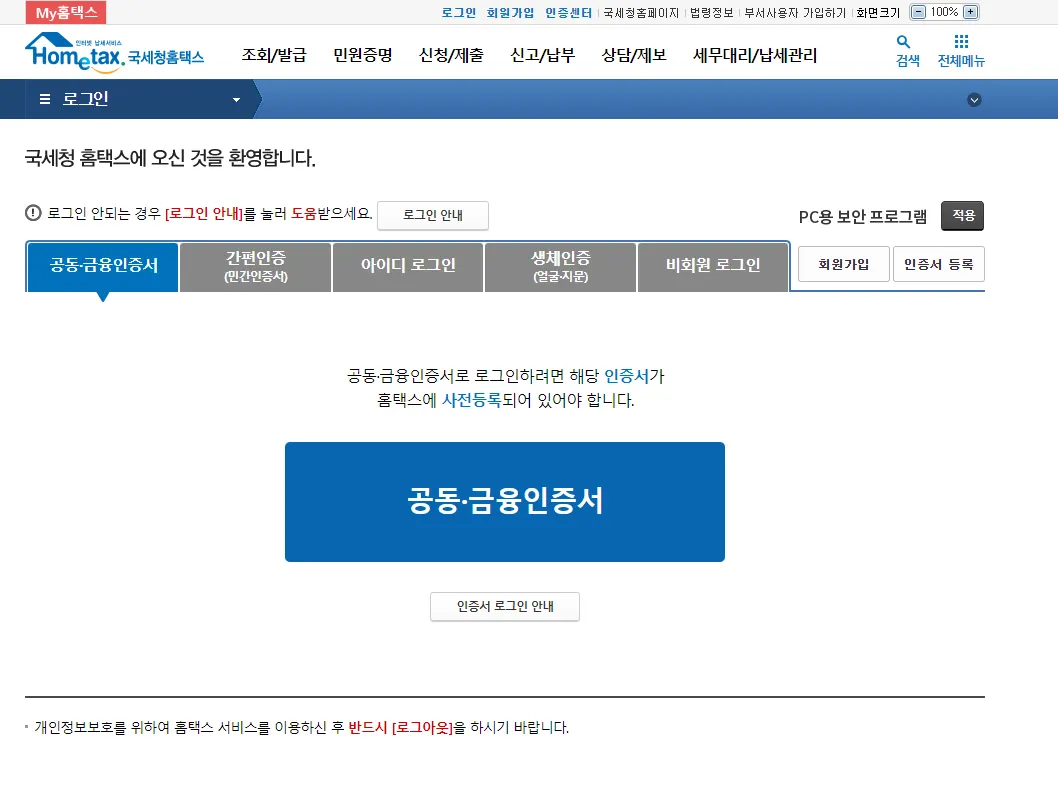
Task: Click the 국세청 홈택스에 오신 것을 환영합니다 heading
Action: click(170, 158)
